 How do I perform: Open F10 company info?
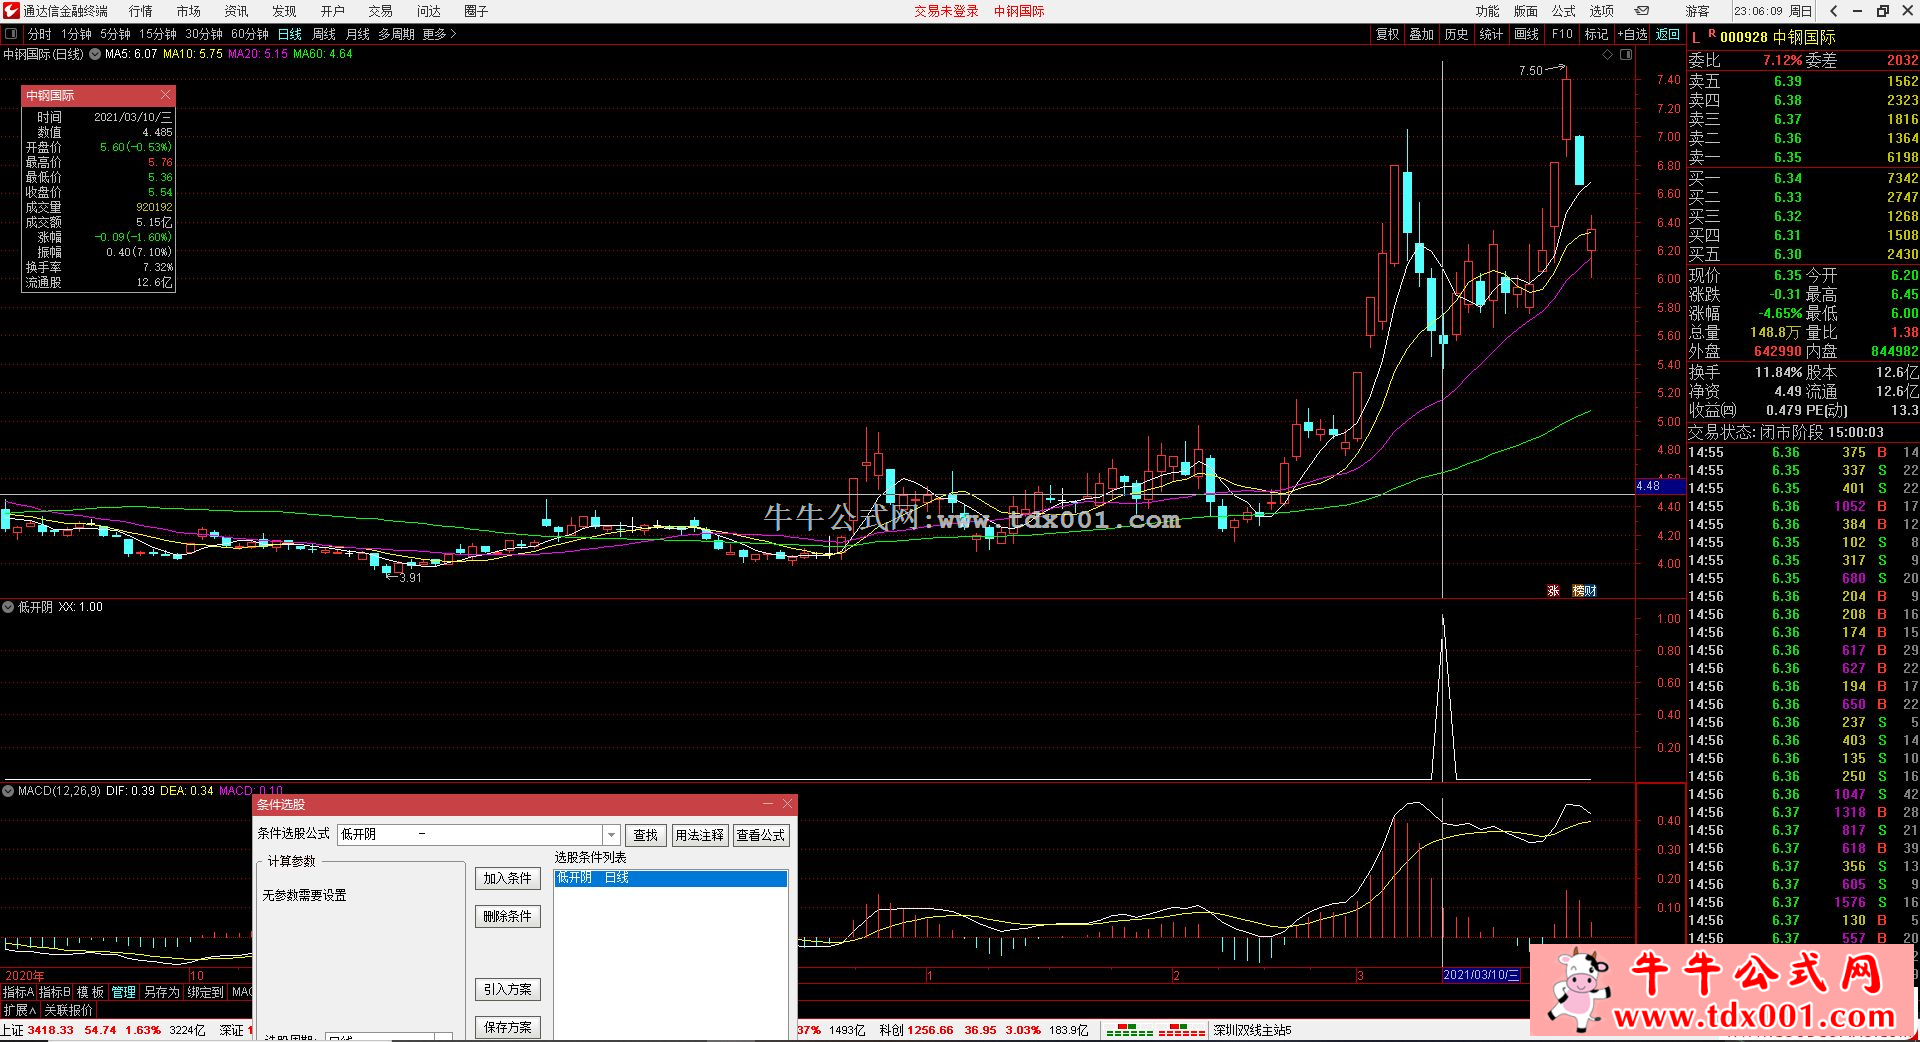pos(1562,34)
